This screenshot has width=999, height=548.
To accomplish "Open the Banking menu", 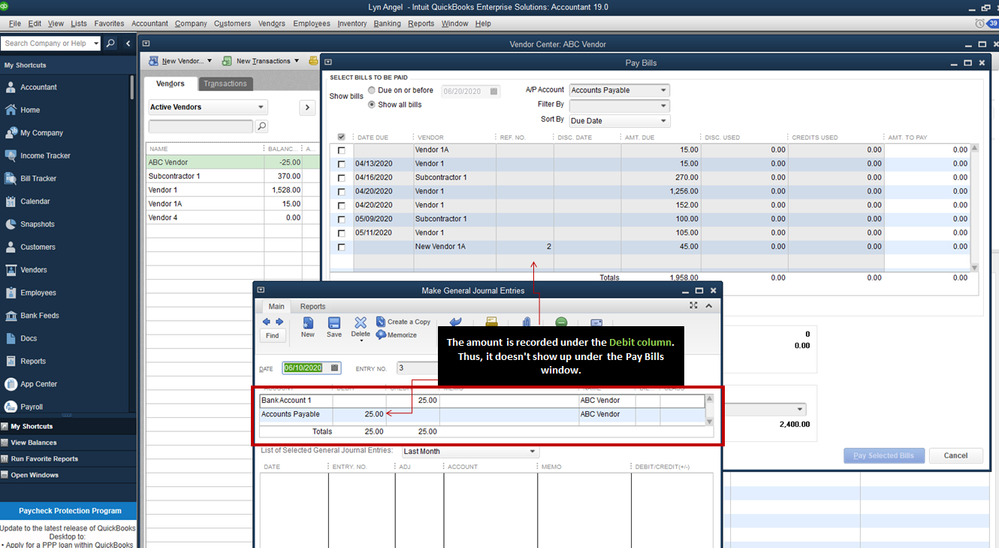I will coord(387,24).
